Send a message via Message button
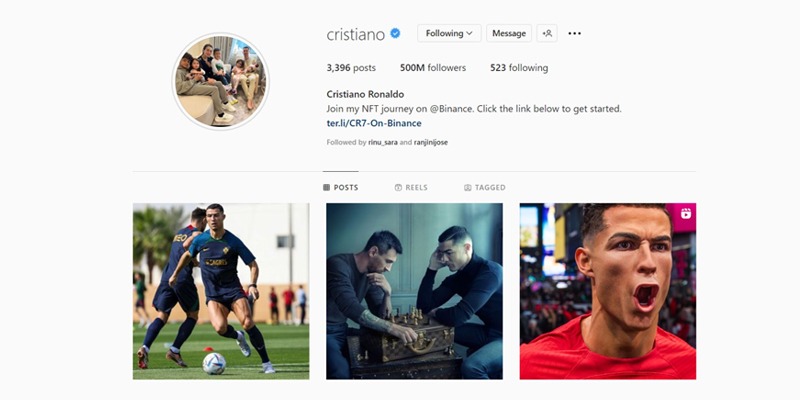This screenshot has width=800, height=400. (509, 33)
